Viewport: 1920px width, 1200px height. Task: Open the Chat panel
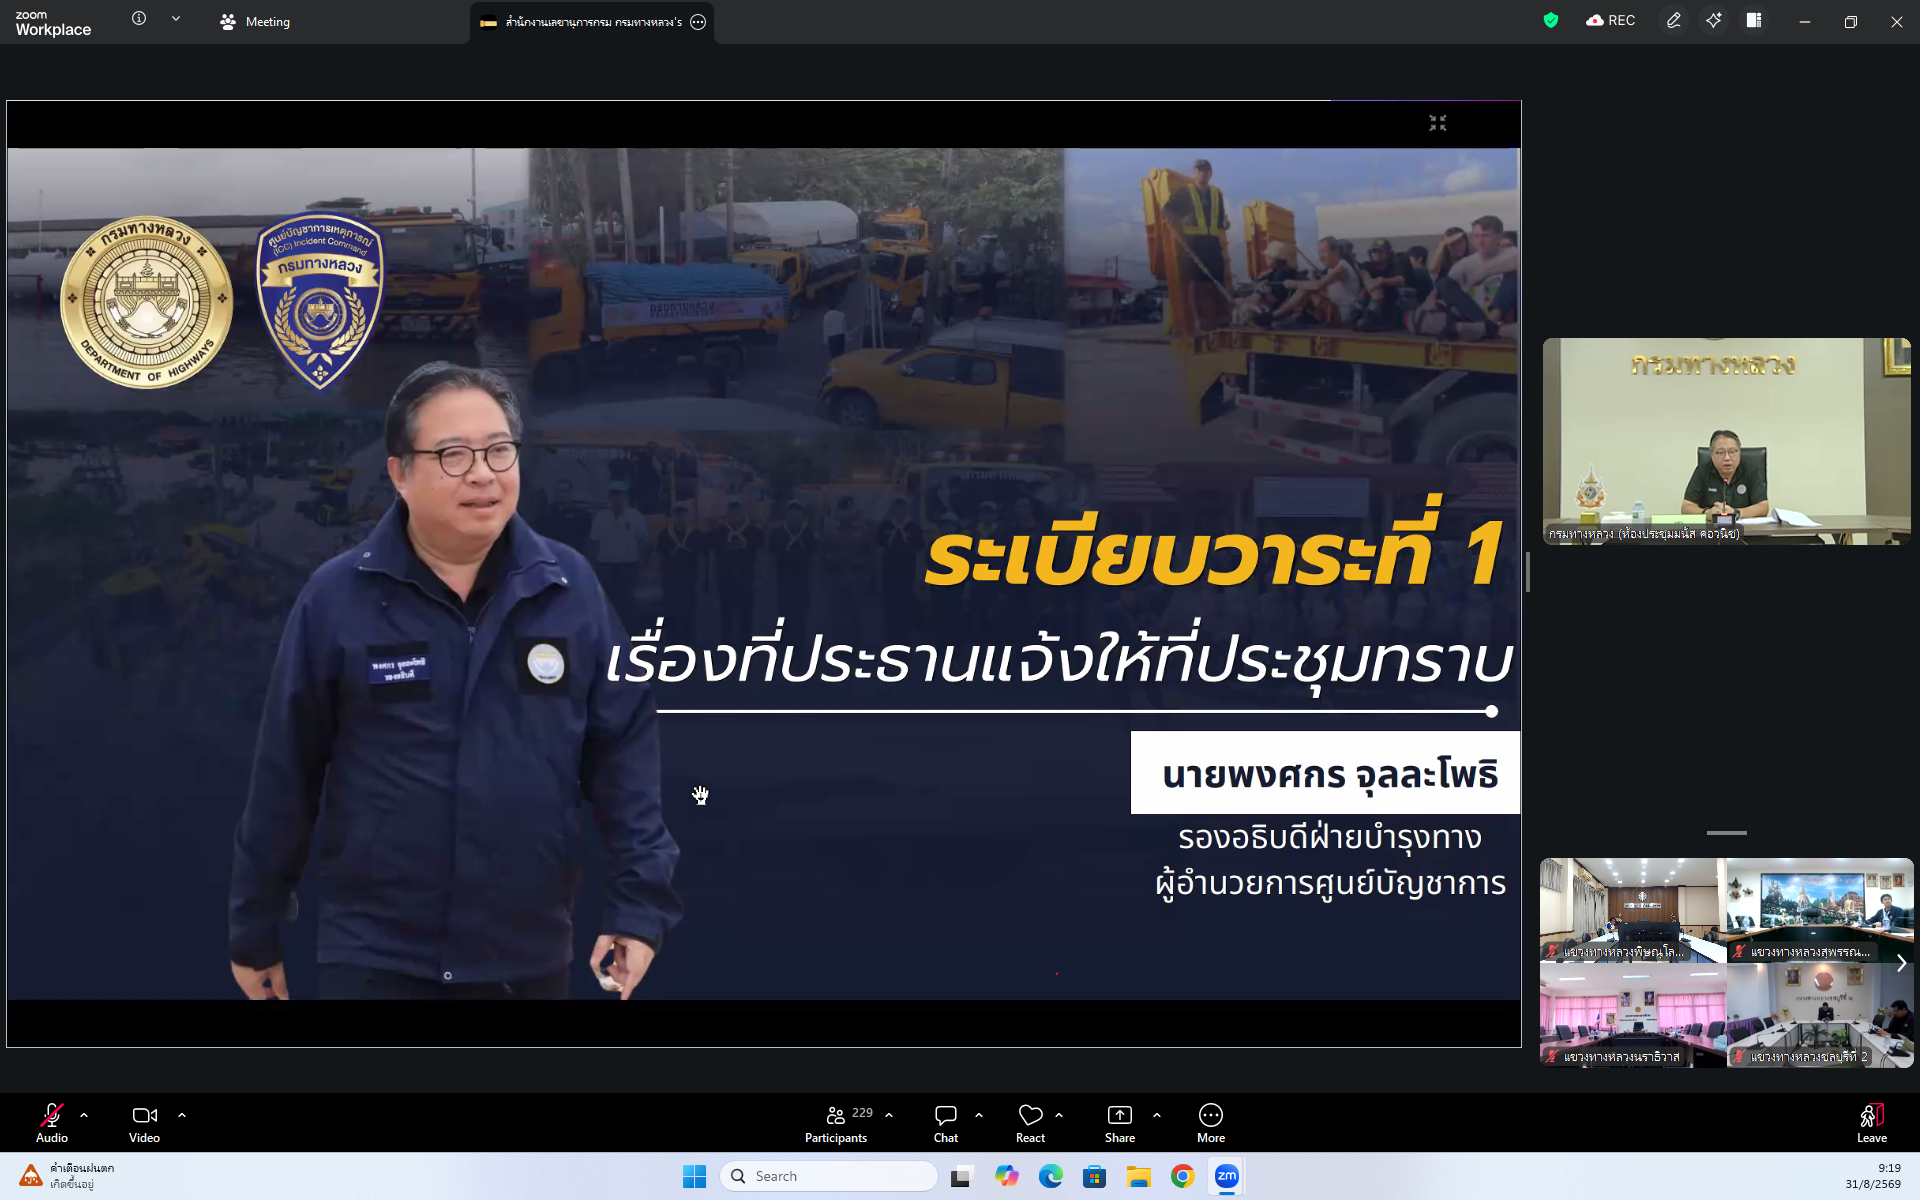tap(946, 1122)
